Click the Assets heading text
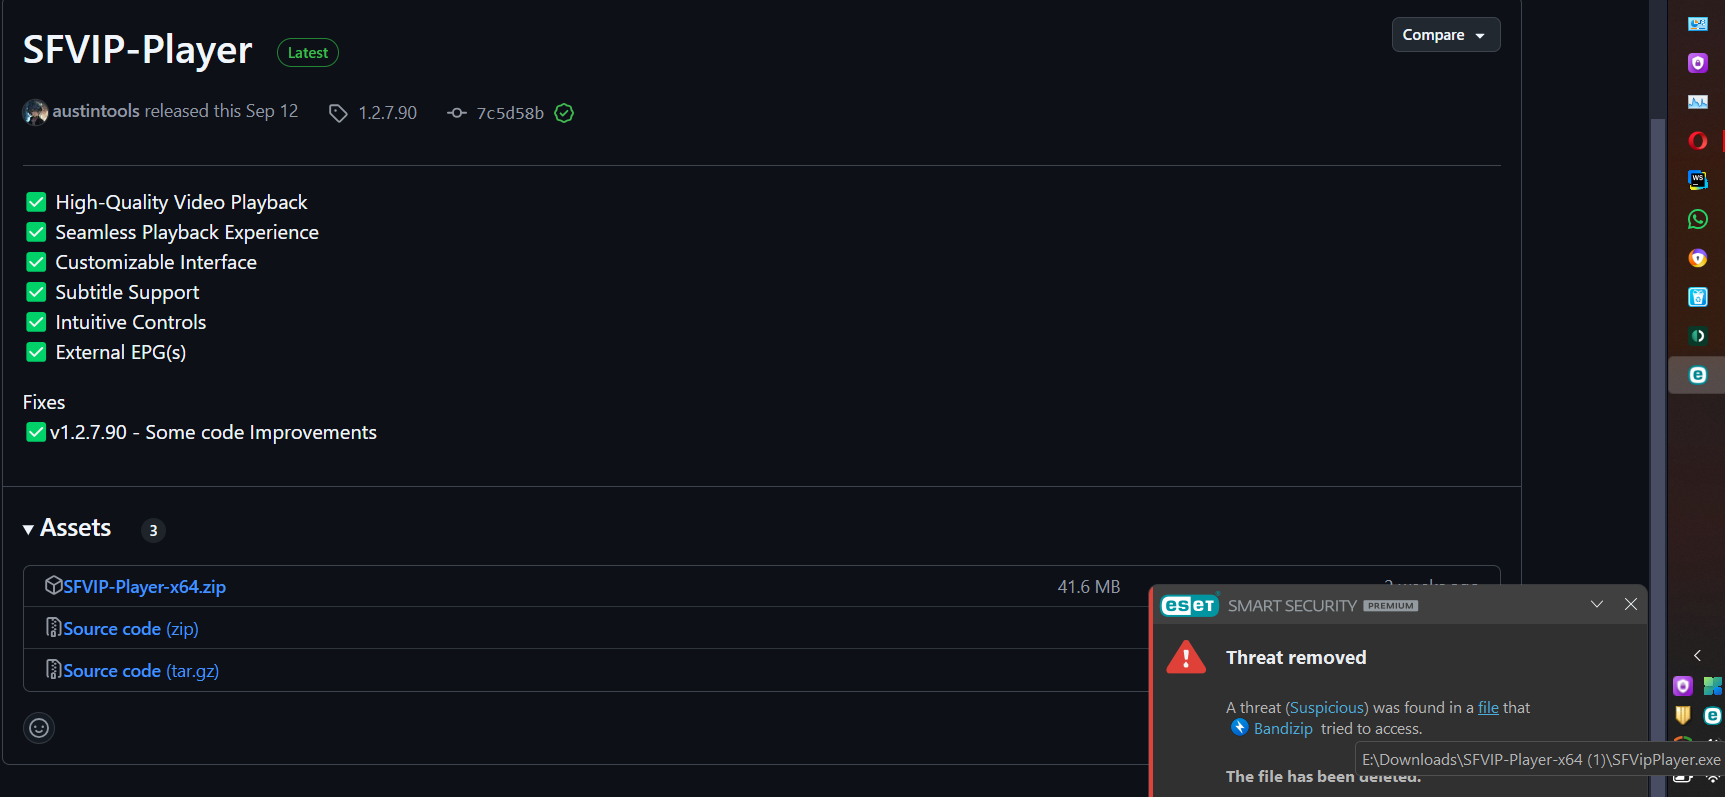 (x=76, y=528)
